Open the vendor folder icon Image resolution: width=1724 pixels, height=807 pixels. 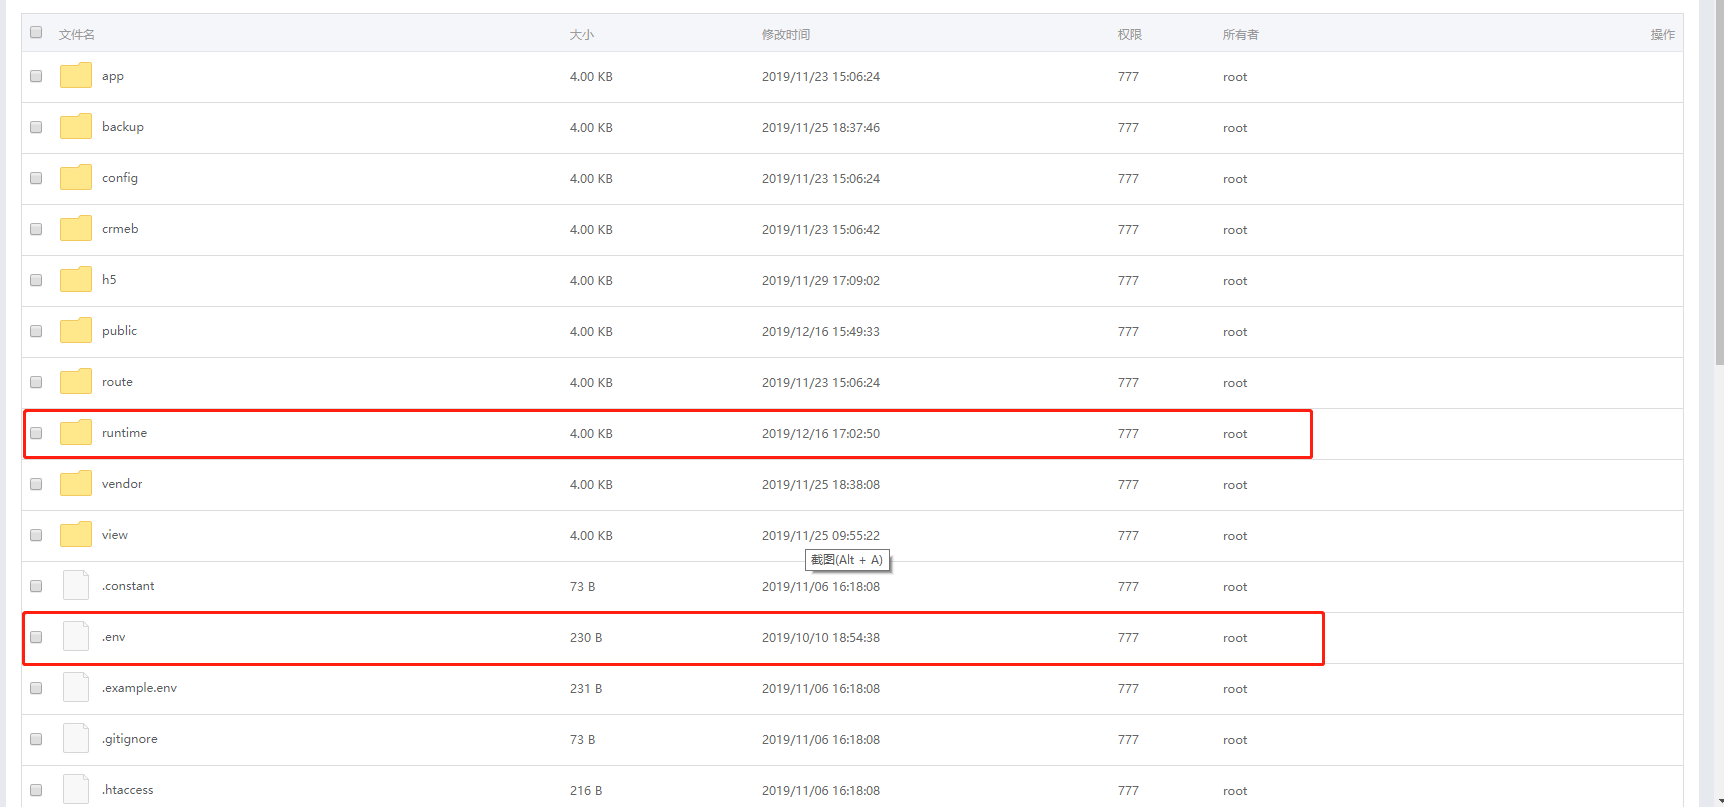tap(76, 484)
